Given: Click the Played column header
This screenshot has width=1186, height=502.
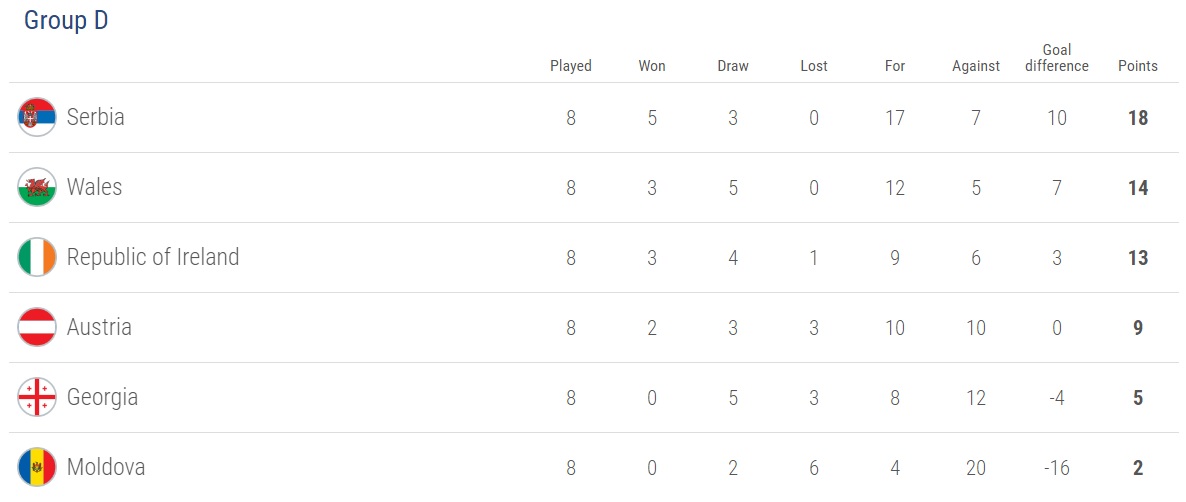Looking at the screenshot, I should [x=571, y=66].
